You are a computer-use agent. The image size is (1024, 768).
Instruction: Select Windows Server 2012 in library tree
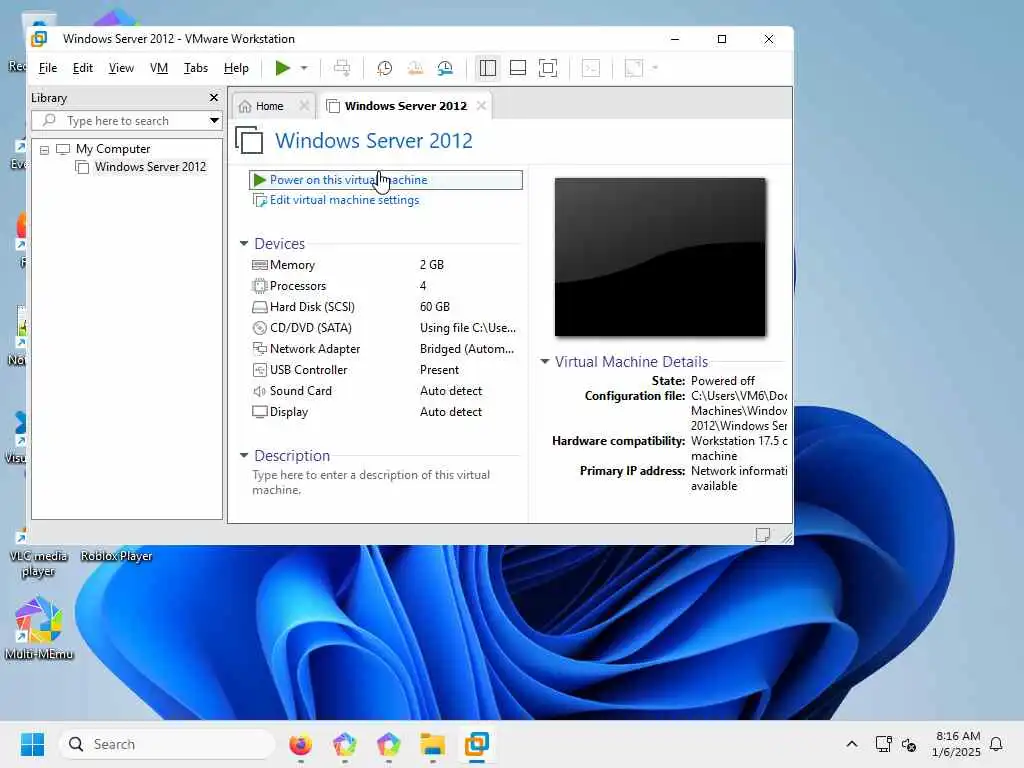point(150,167)
